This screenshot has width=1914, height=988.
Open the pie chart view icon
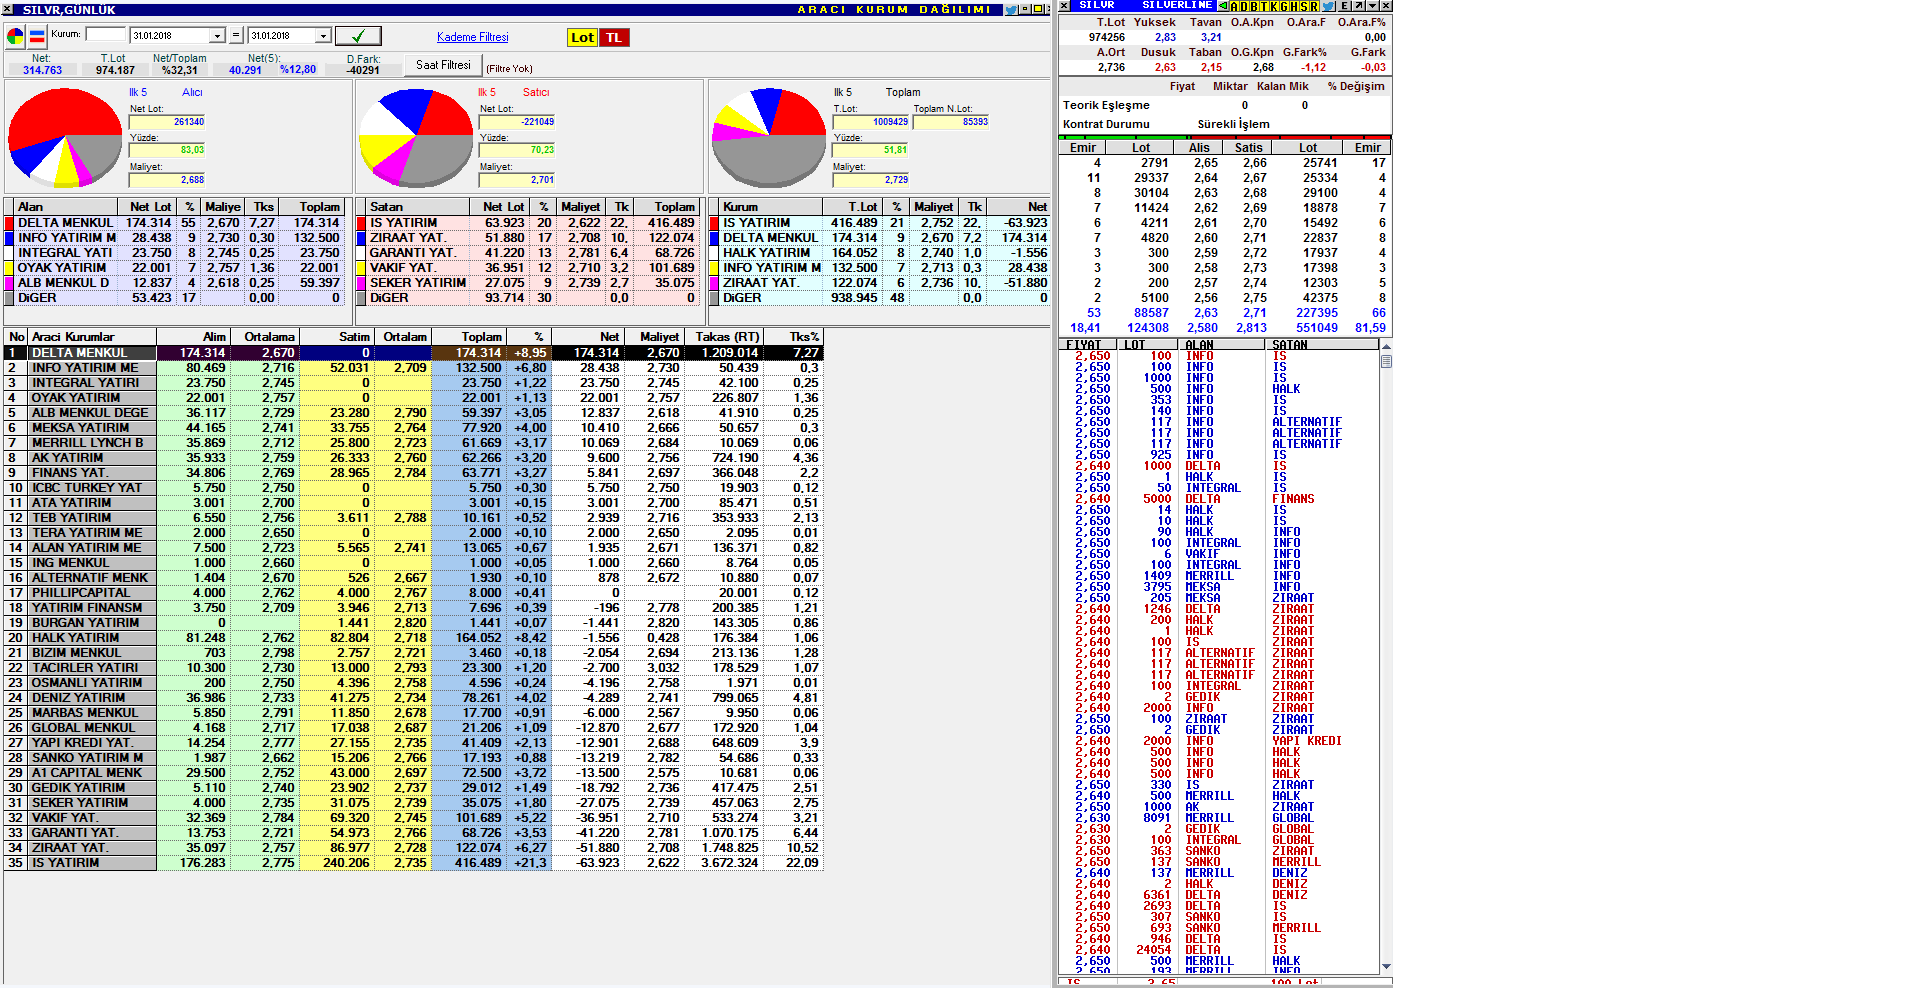click(x=15, y=37)
